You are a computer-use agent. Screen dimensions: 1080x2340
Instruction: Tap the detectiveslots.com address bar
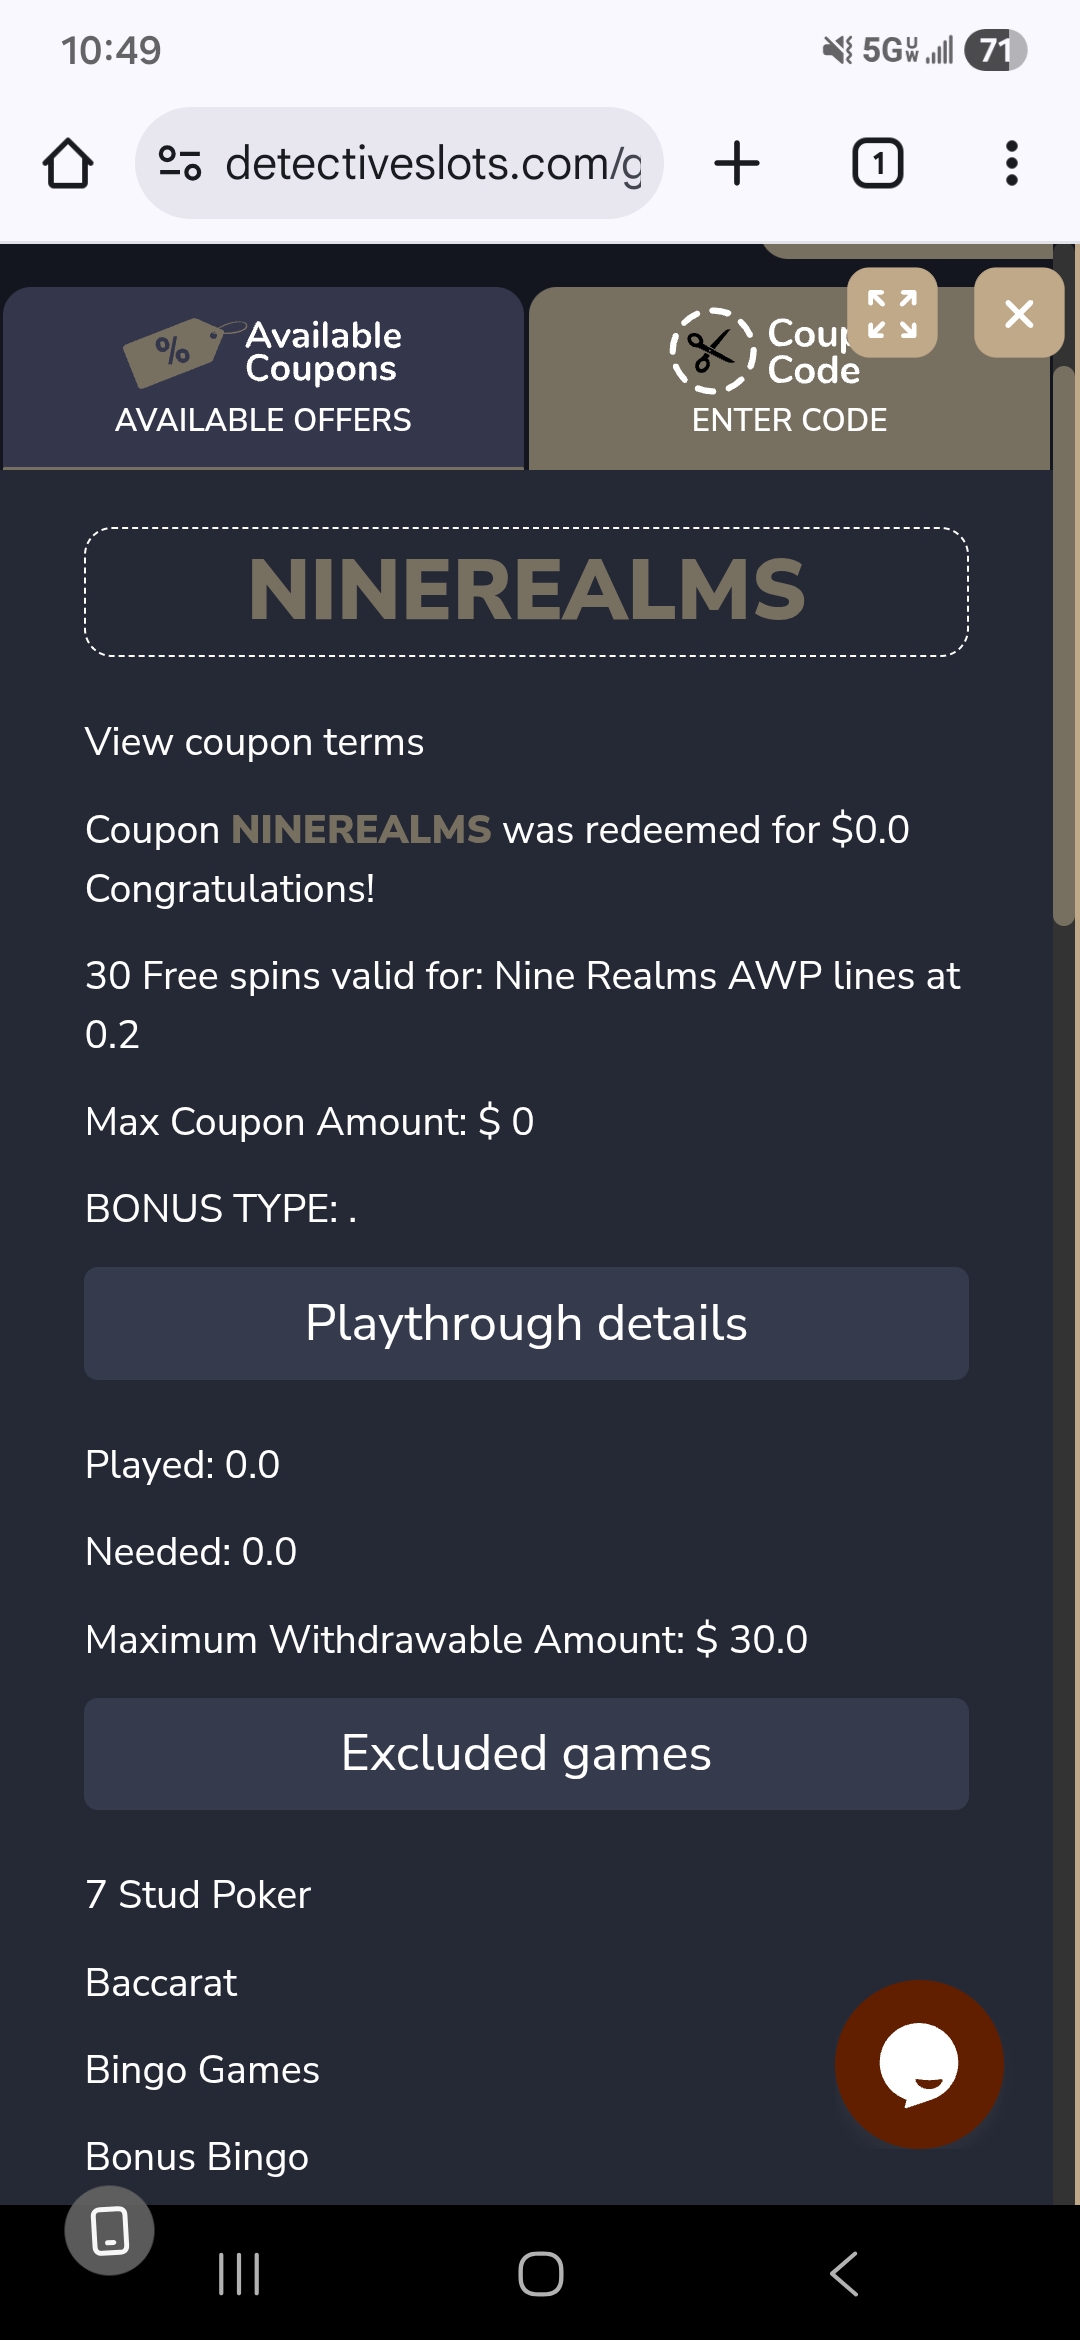click(x=432, y=163)
